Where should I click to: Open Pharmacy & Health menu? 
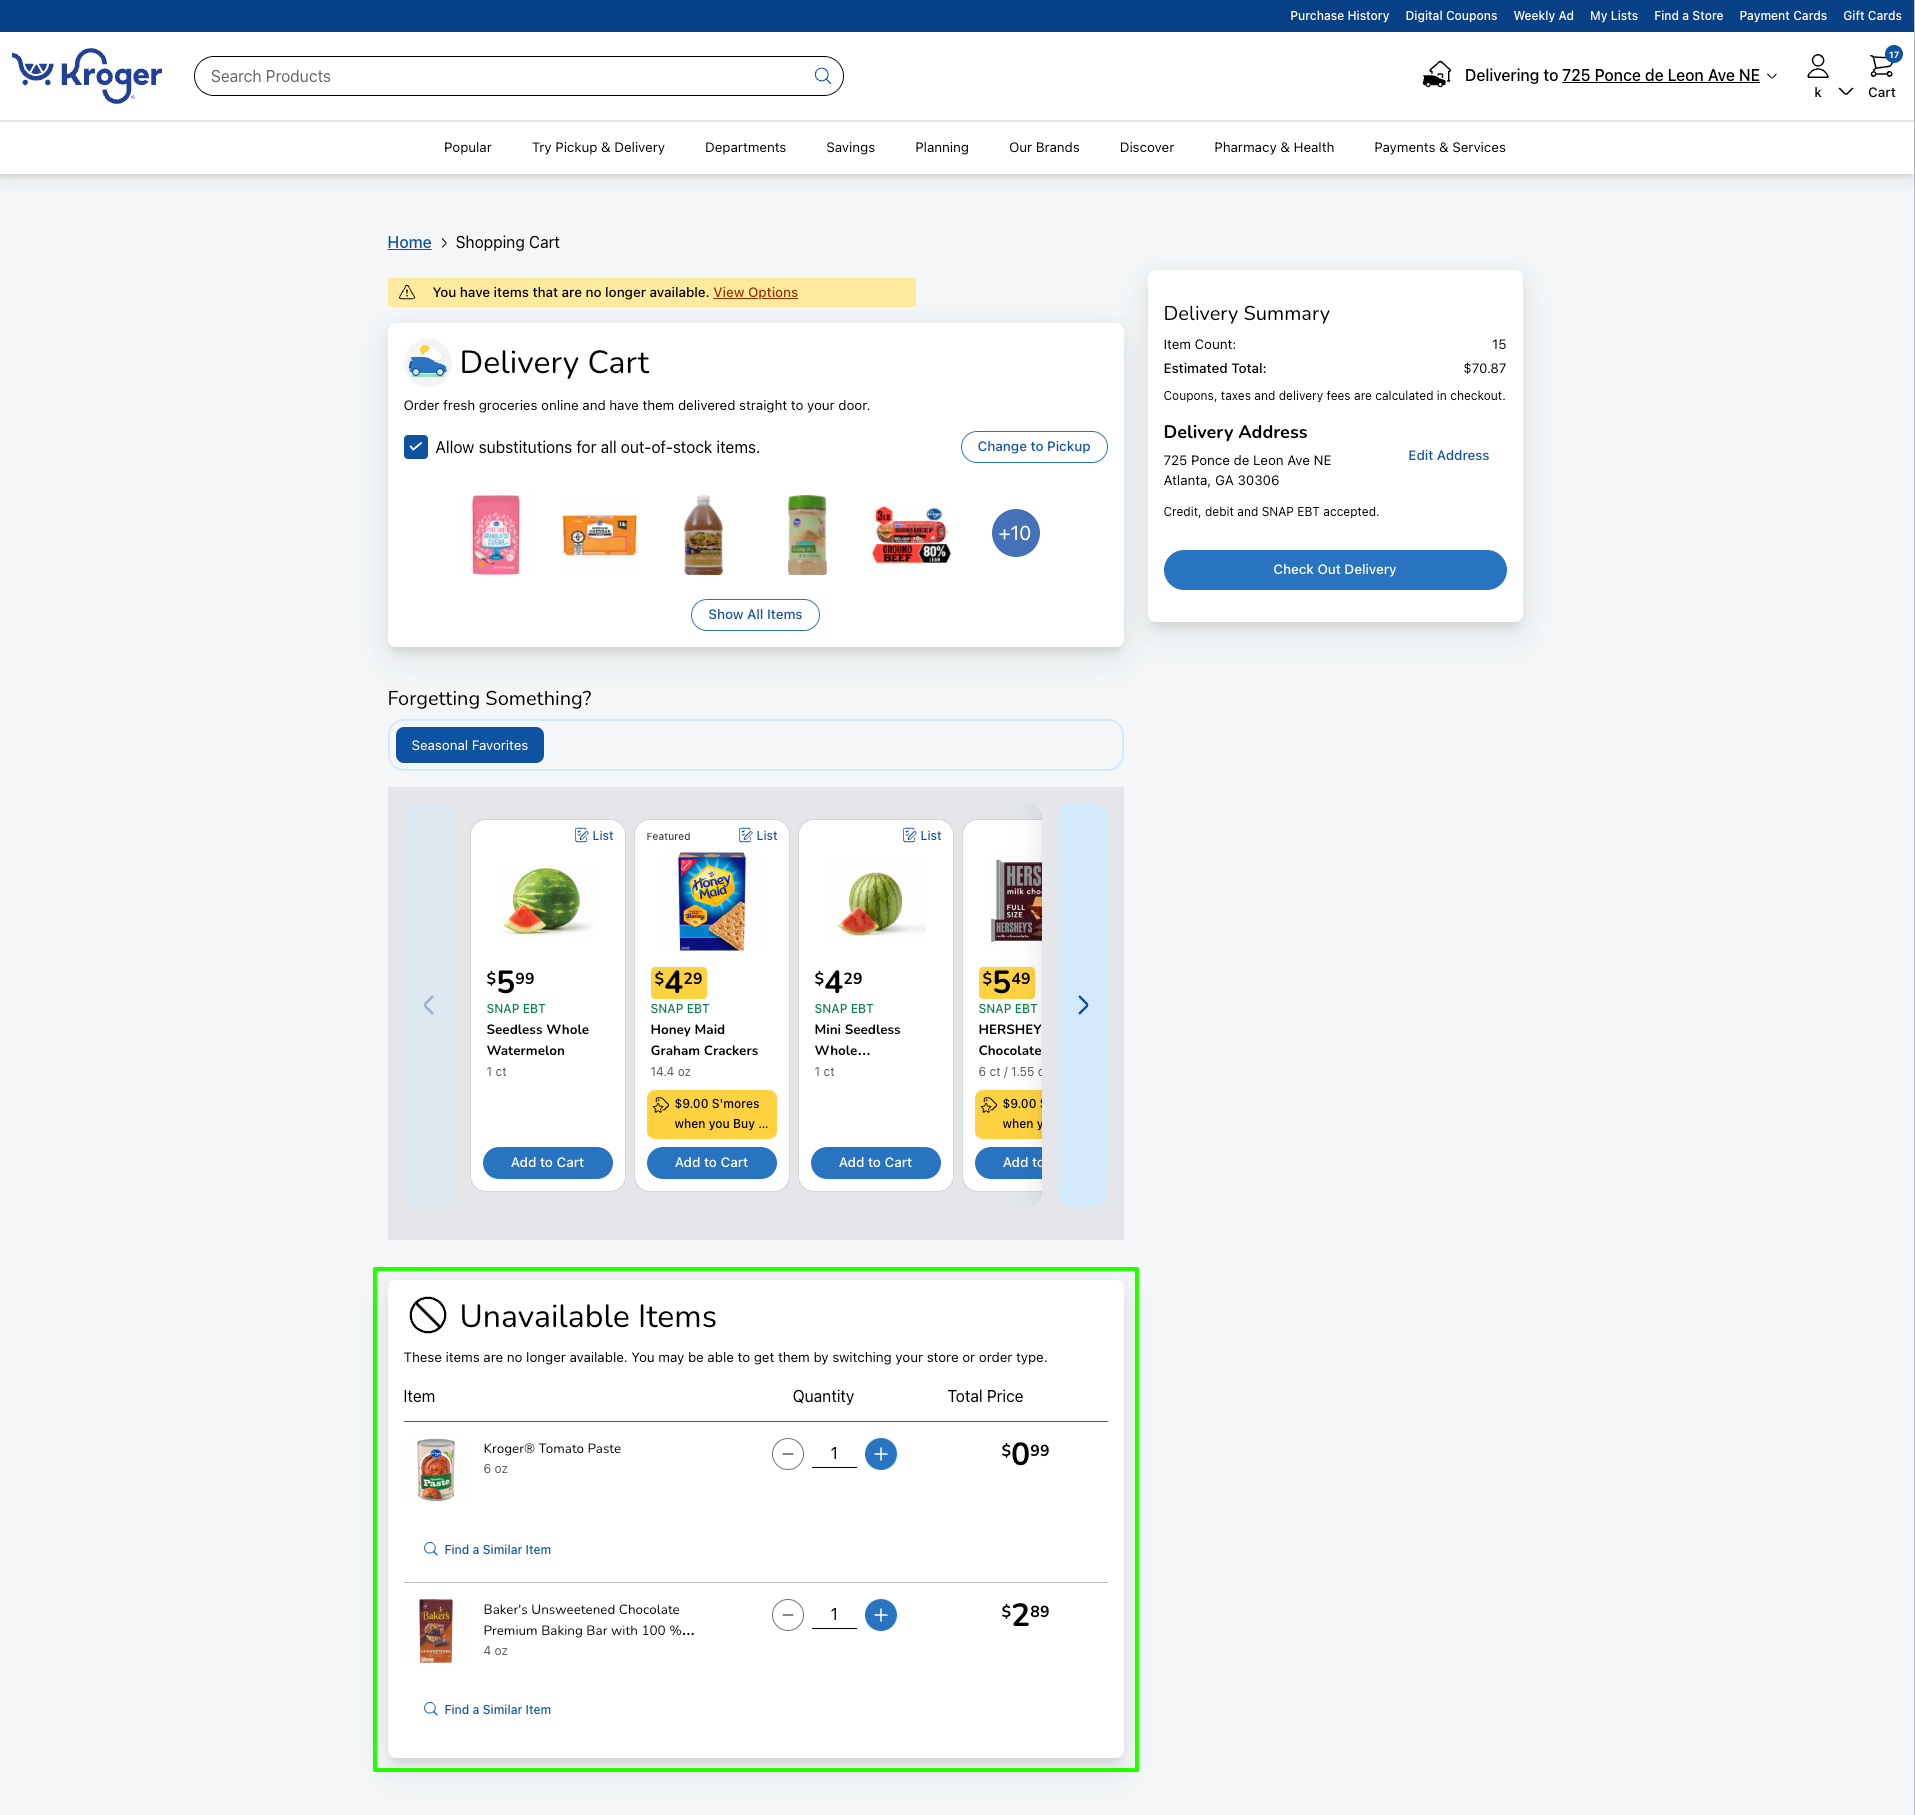click(x=1274, y=148)
